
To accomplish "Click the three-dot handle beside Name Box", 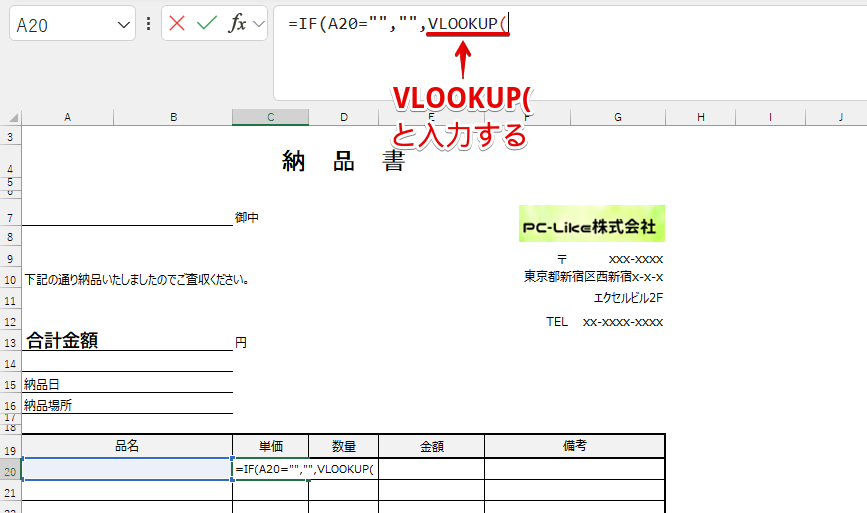I will click(x=148, y=23).
